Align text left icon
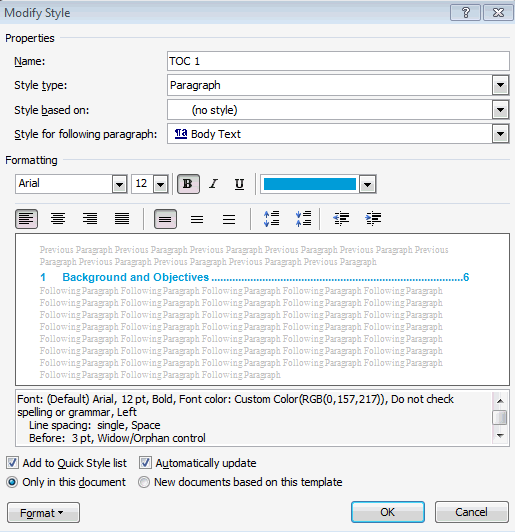Image resolution: width=515 pixels, height=532 pixels. point(26,219)
